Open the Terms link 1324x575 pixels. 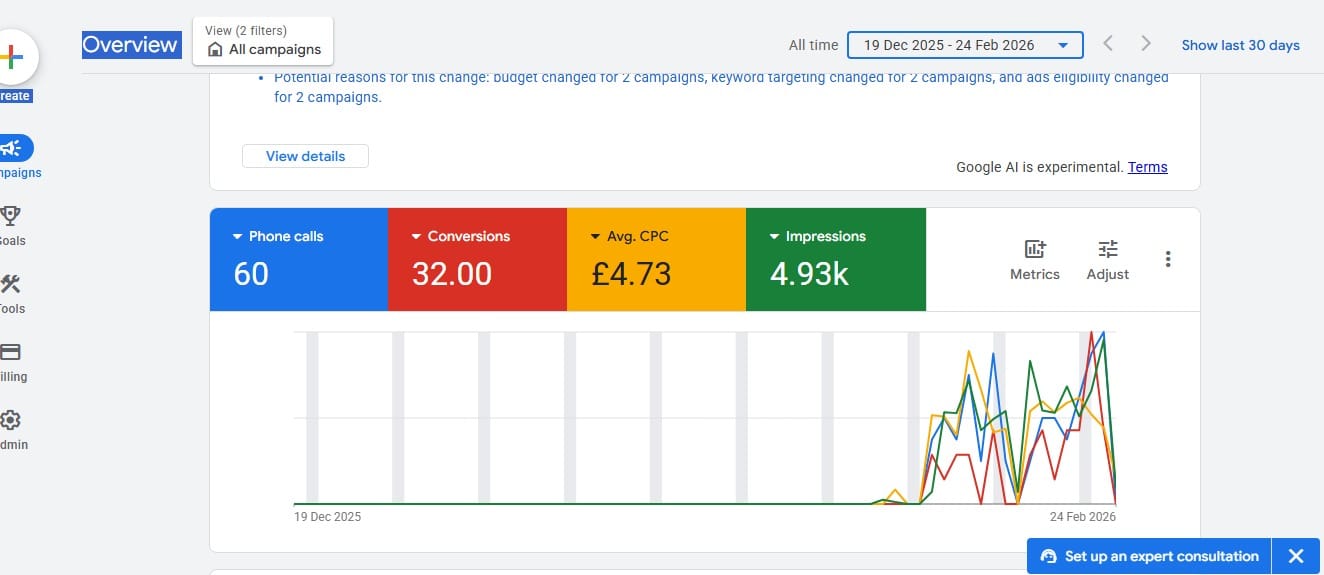click(1147, 167)
